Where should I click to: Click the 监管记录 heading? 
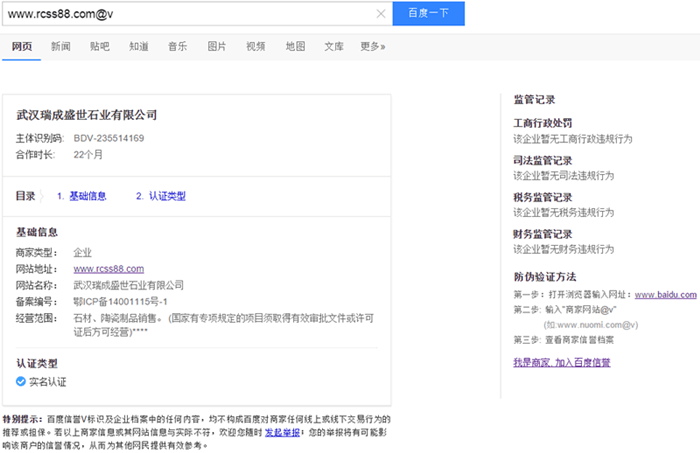coord(534,100)
